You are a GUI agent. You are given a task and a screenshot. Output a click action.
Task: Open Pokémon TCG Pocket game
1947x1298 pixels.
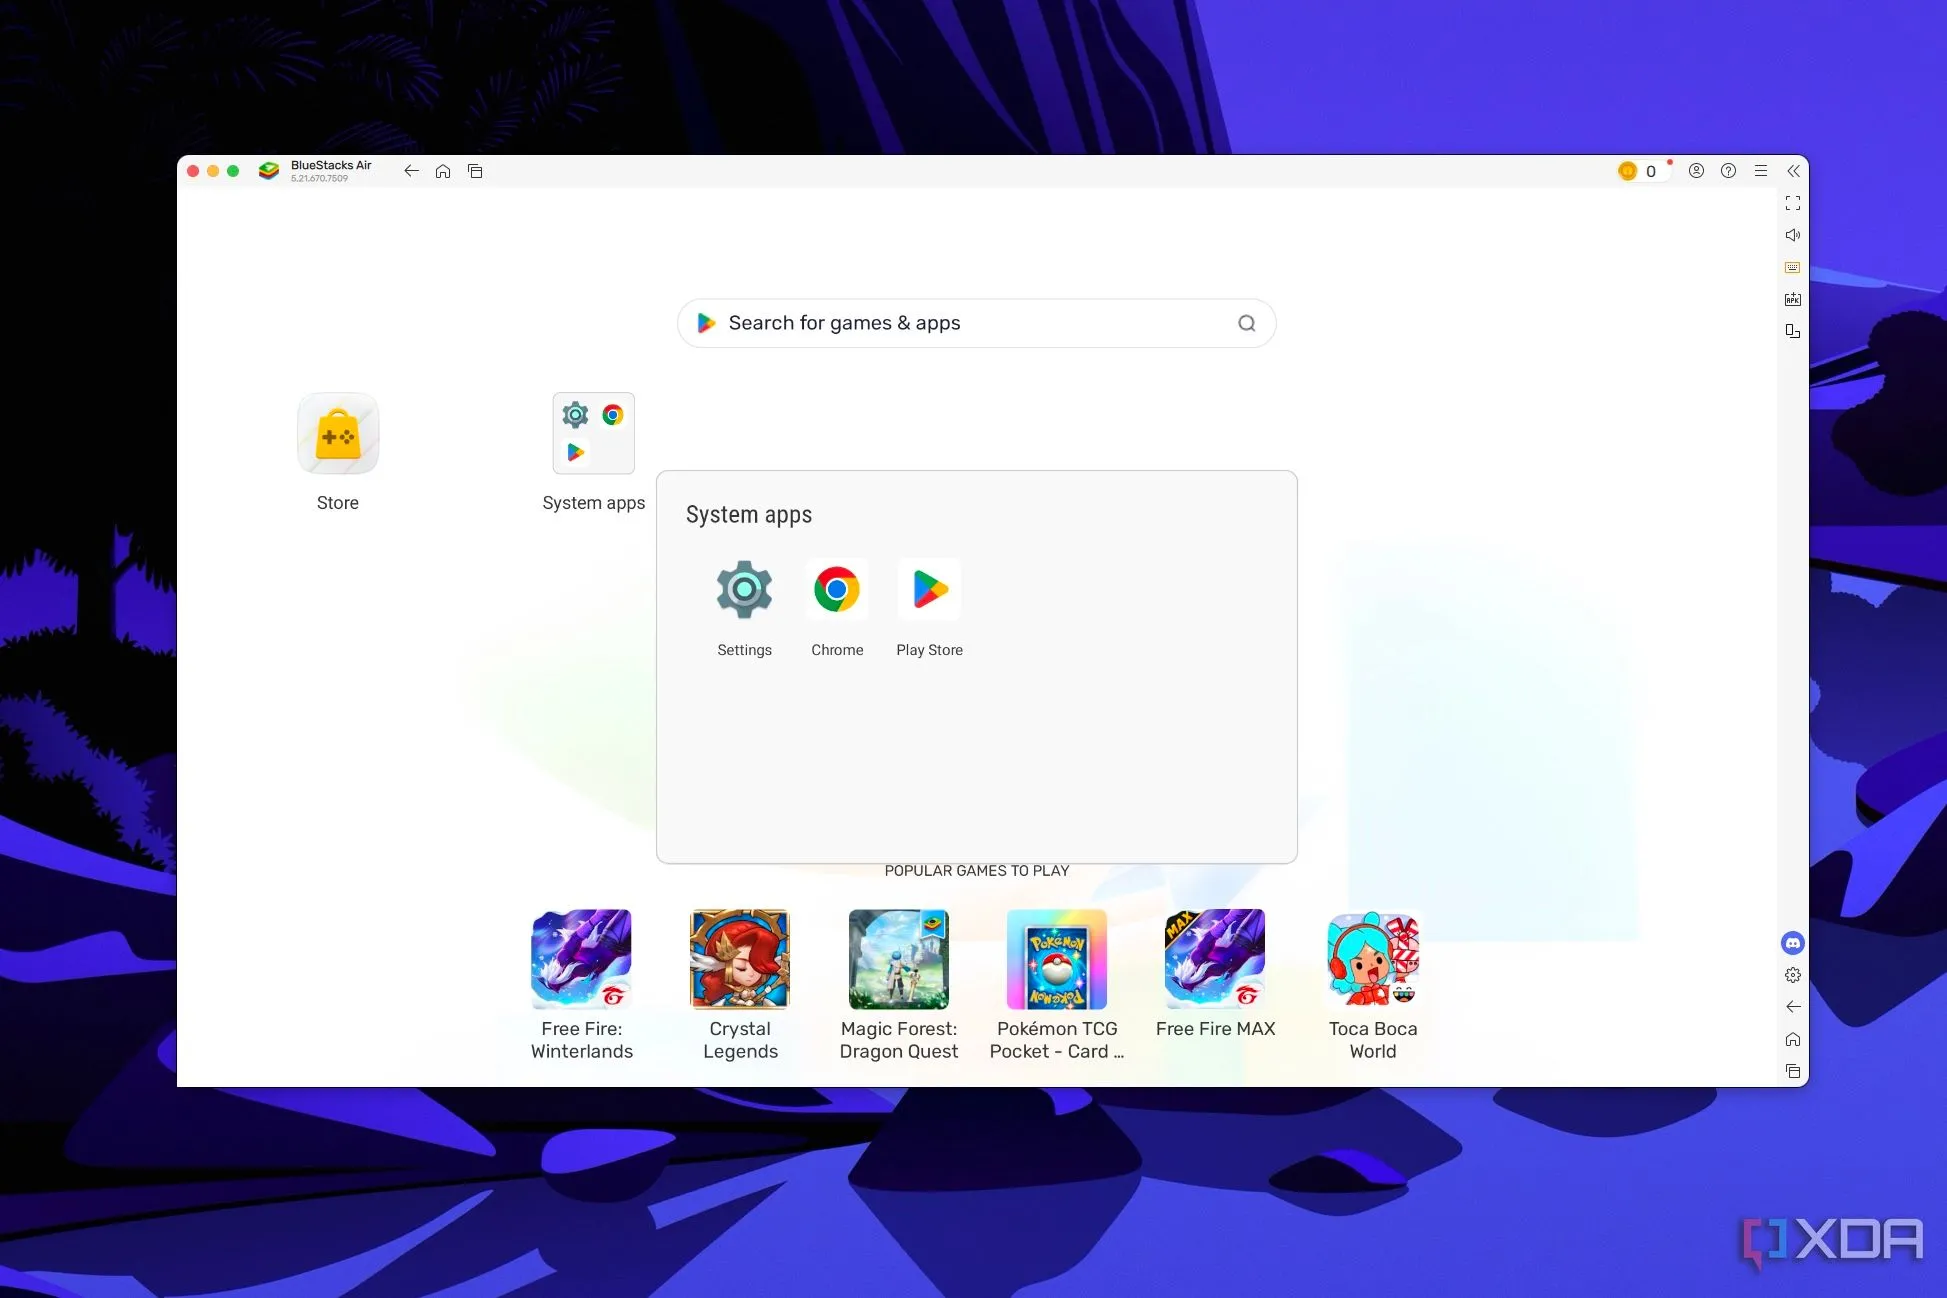(1057, 959)
